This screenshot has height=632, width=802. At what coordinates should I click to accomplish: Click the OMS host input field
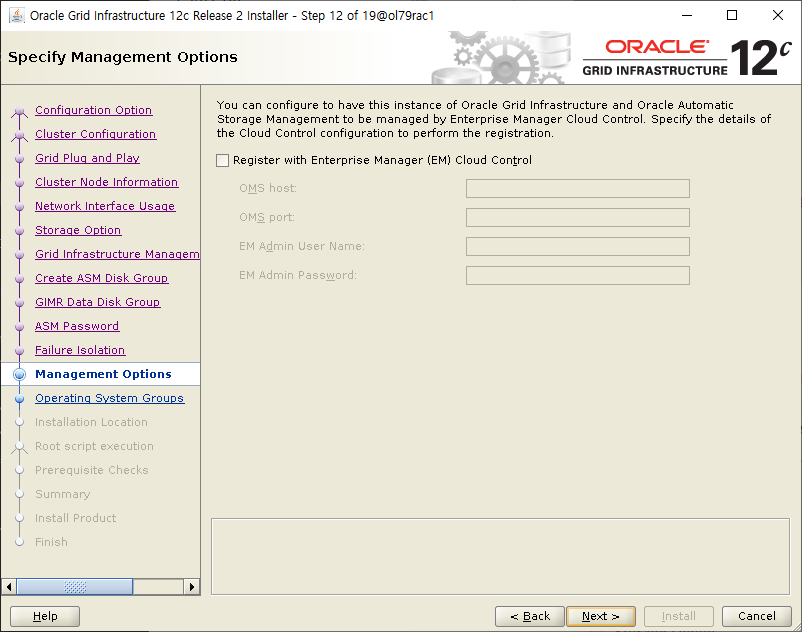click(577, 188)
